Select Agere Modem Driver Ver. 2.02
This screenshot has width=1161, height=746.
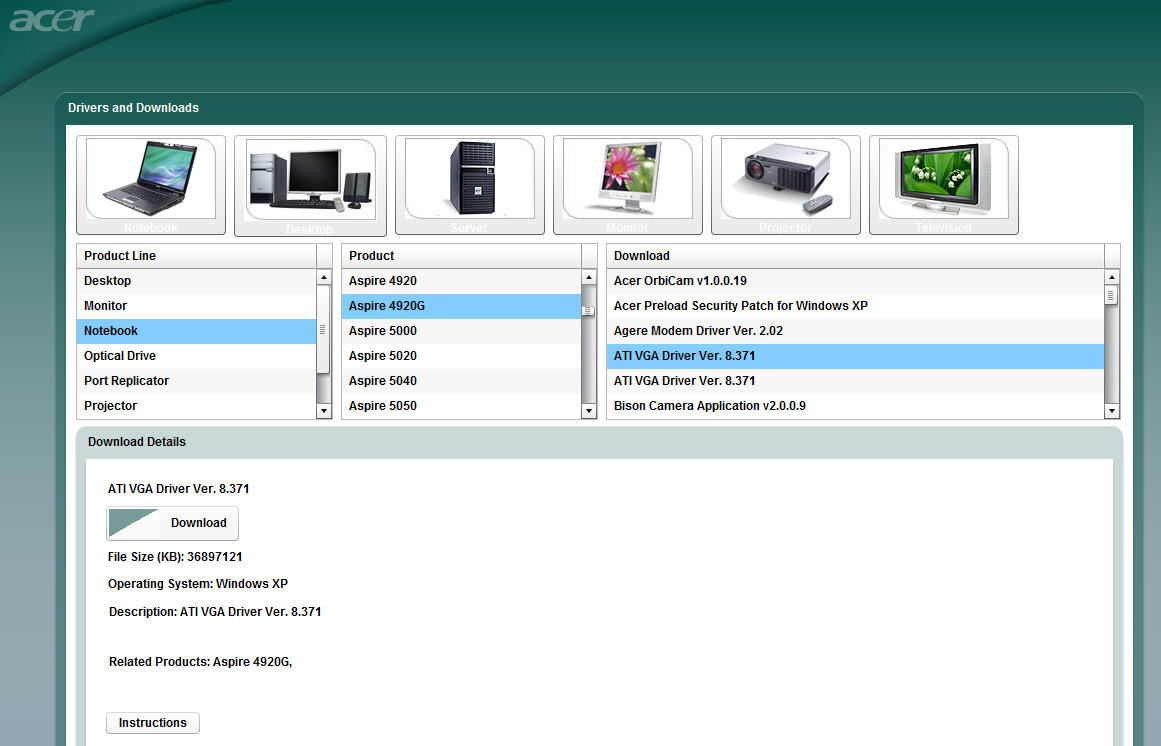[698, 331]
